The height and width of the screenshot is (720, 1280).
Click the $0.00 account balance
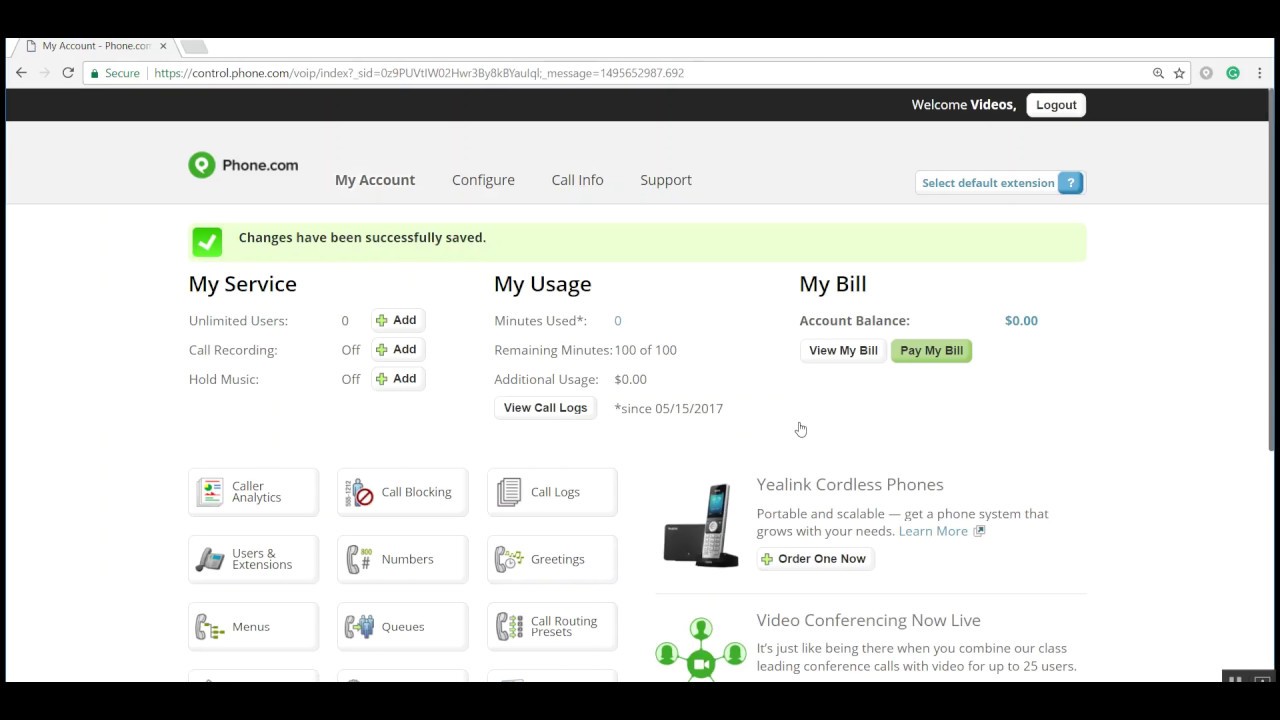pyautogui.click(x=1021, y=321)
